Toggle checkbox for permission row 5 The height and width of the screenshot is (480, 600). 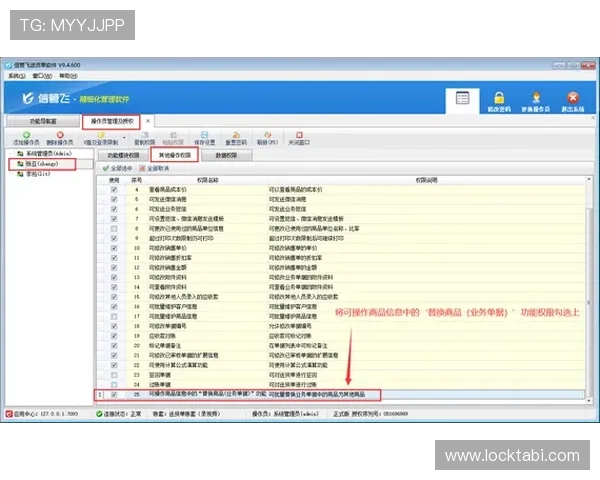tap(114, 199)
